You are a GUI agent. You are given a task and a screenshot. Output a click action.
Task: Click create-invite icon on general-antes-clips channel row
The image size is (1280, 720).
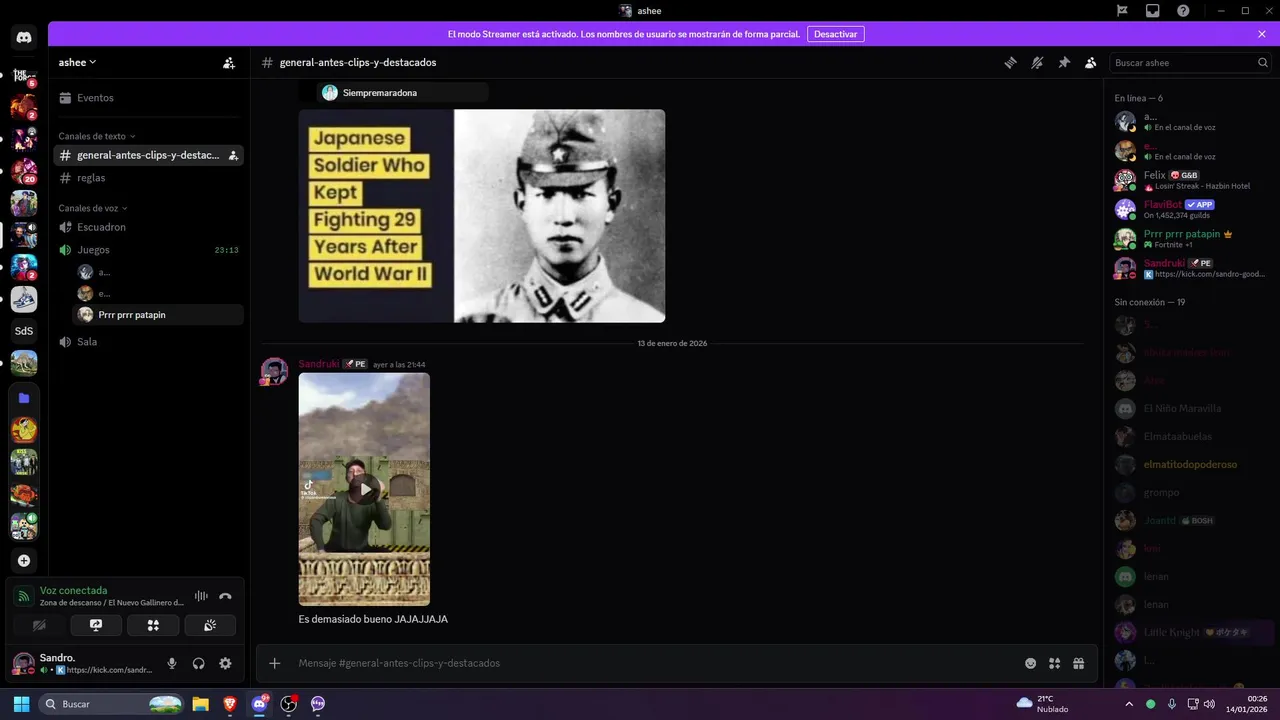[x=233, y=155]
